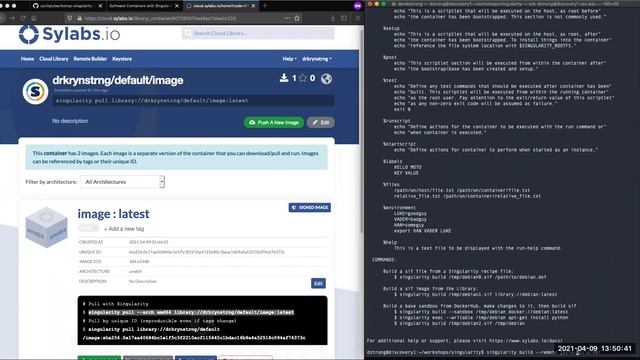Click the sylabs.io docs URL in terminal

(526, 340)
